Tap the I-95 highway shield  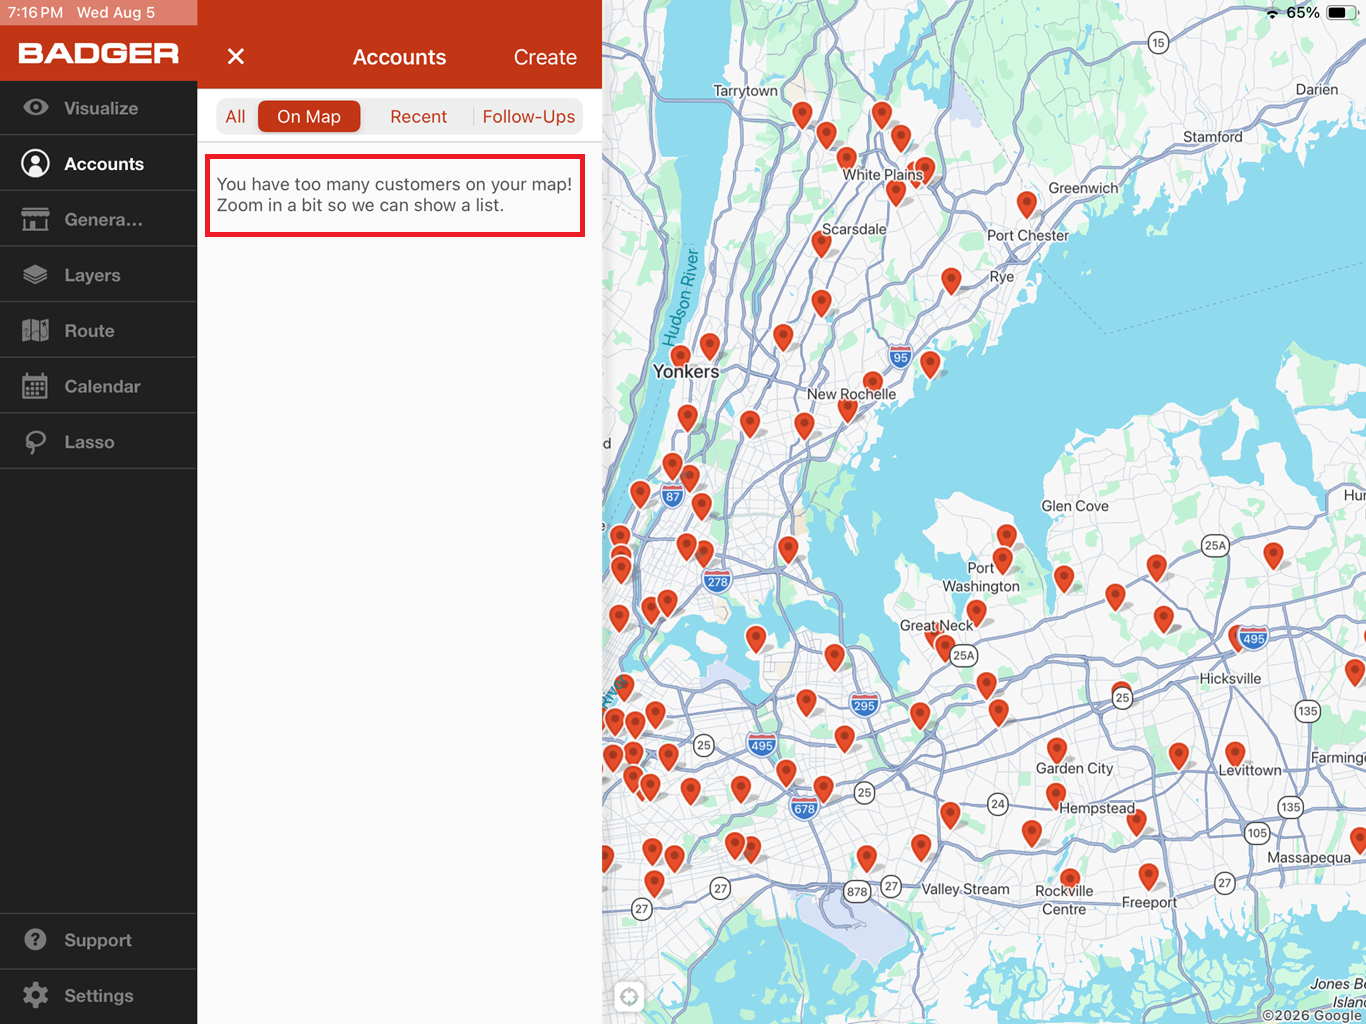coord(901,356)
